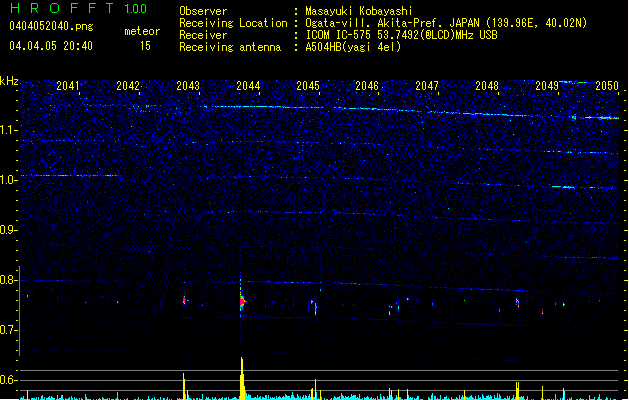
Task: Click the 0.8 kHz frequency axis label
Action: [9, 280]
